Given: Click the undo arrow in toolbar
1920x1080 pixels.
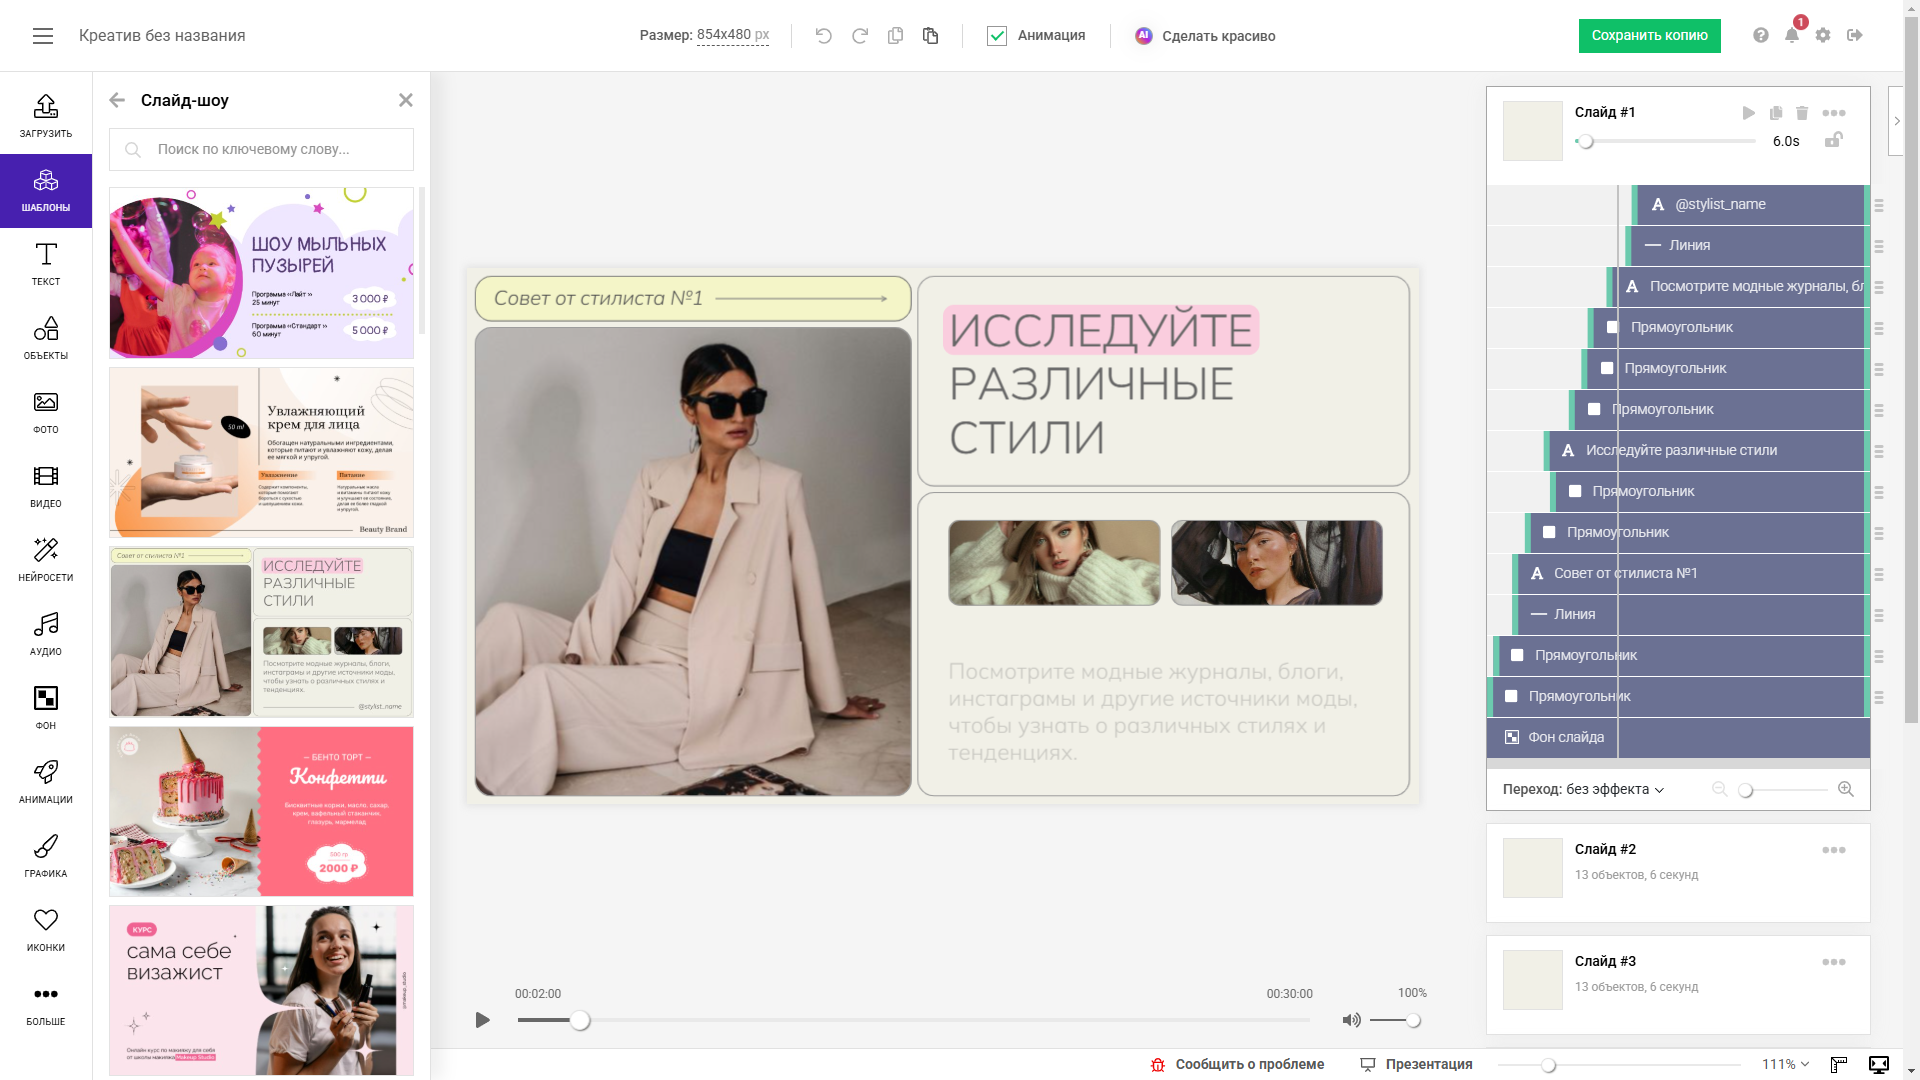Looking at the screenshot, I should click(x=823, y=36).
